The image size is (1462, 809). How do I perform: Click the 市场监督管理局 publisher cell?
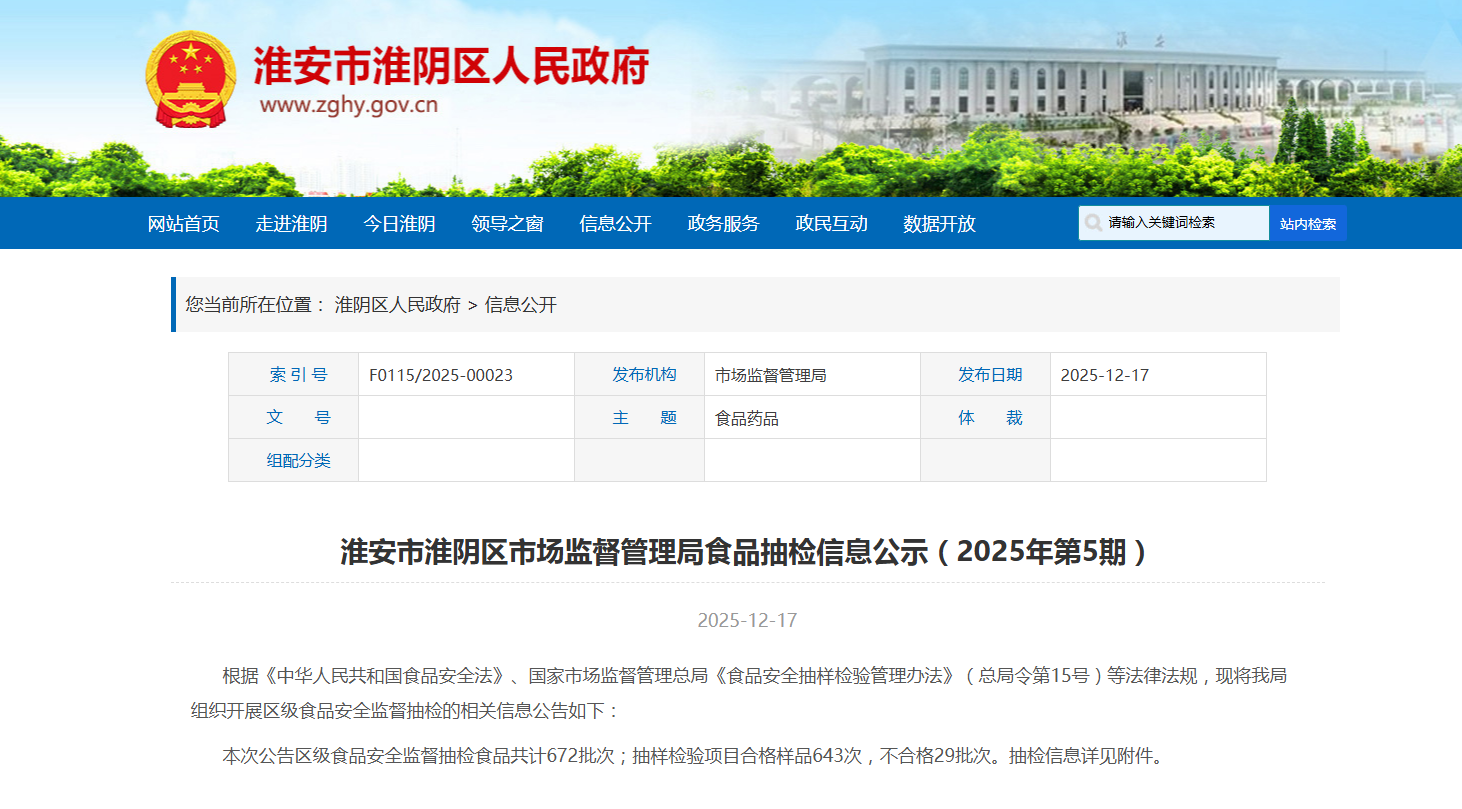(770, 375)
